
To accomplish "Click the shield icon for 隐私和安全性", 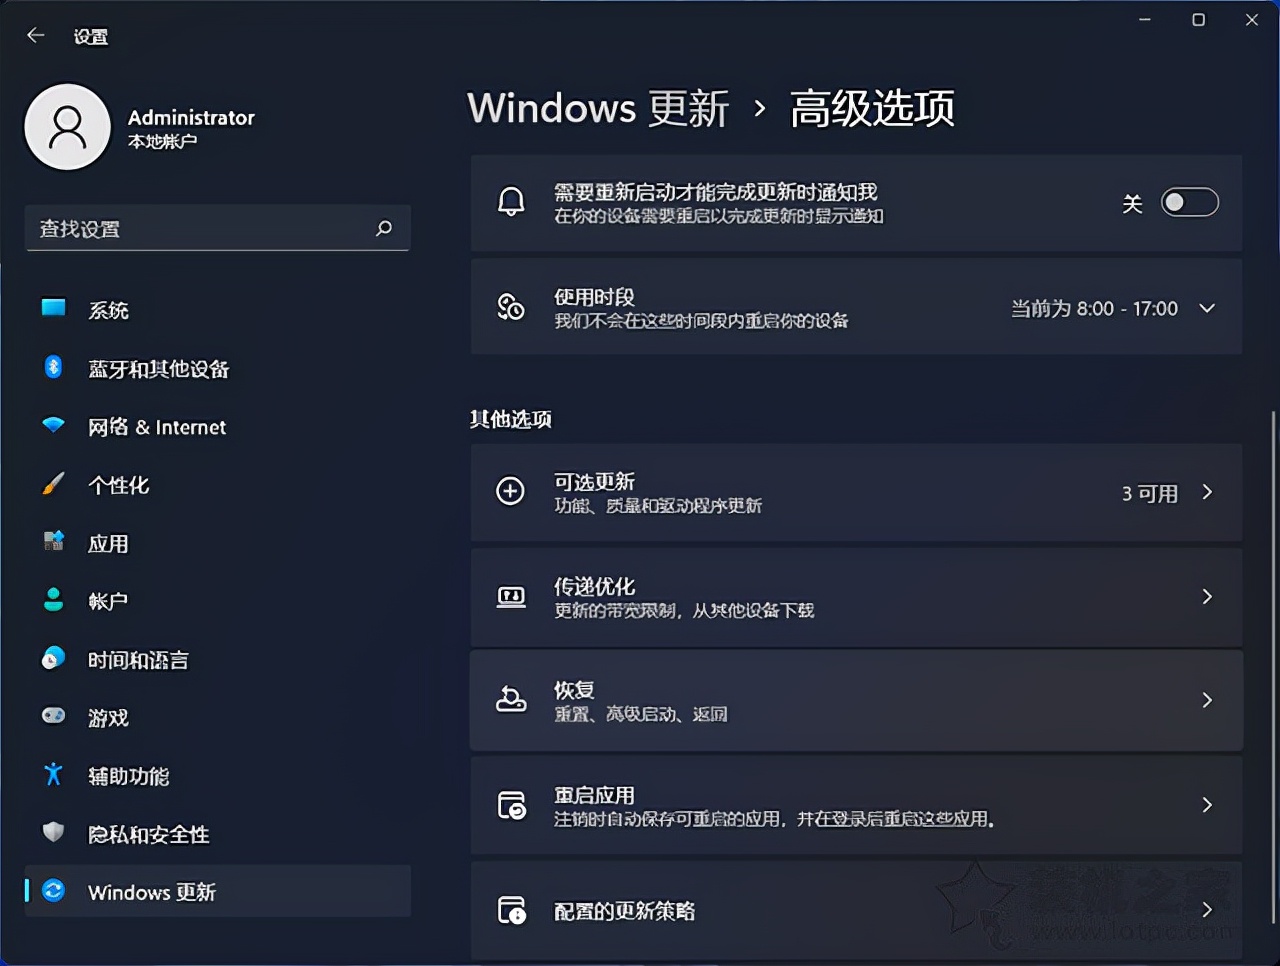I will tap(53, 832).
